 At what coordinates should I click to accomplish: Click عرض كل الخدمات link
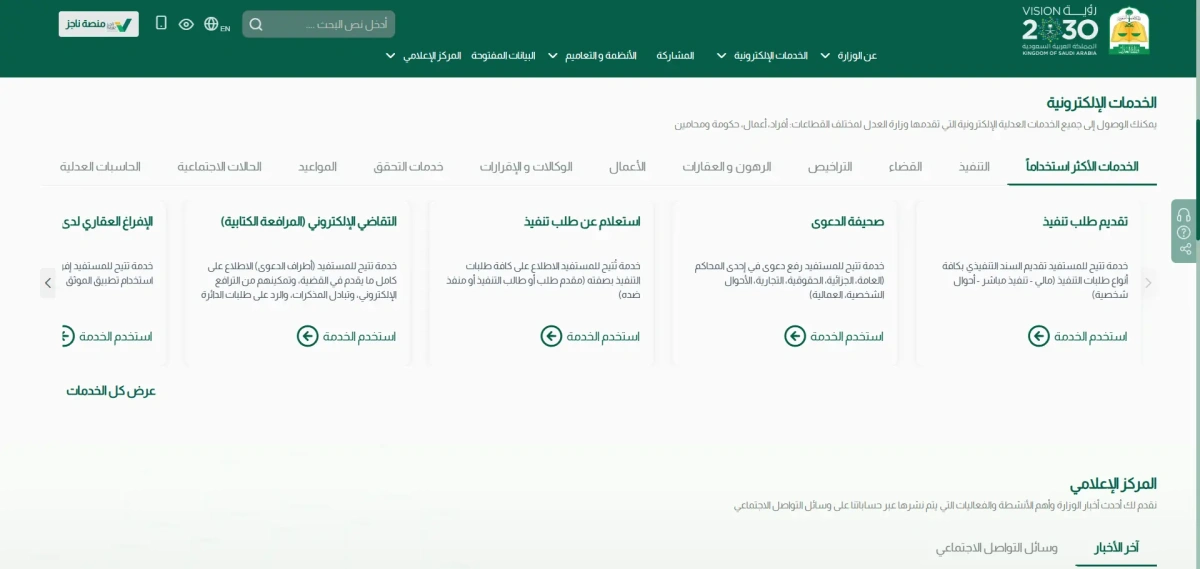pyautogui.click(x=111, y=391)
